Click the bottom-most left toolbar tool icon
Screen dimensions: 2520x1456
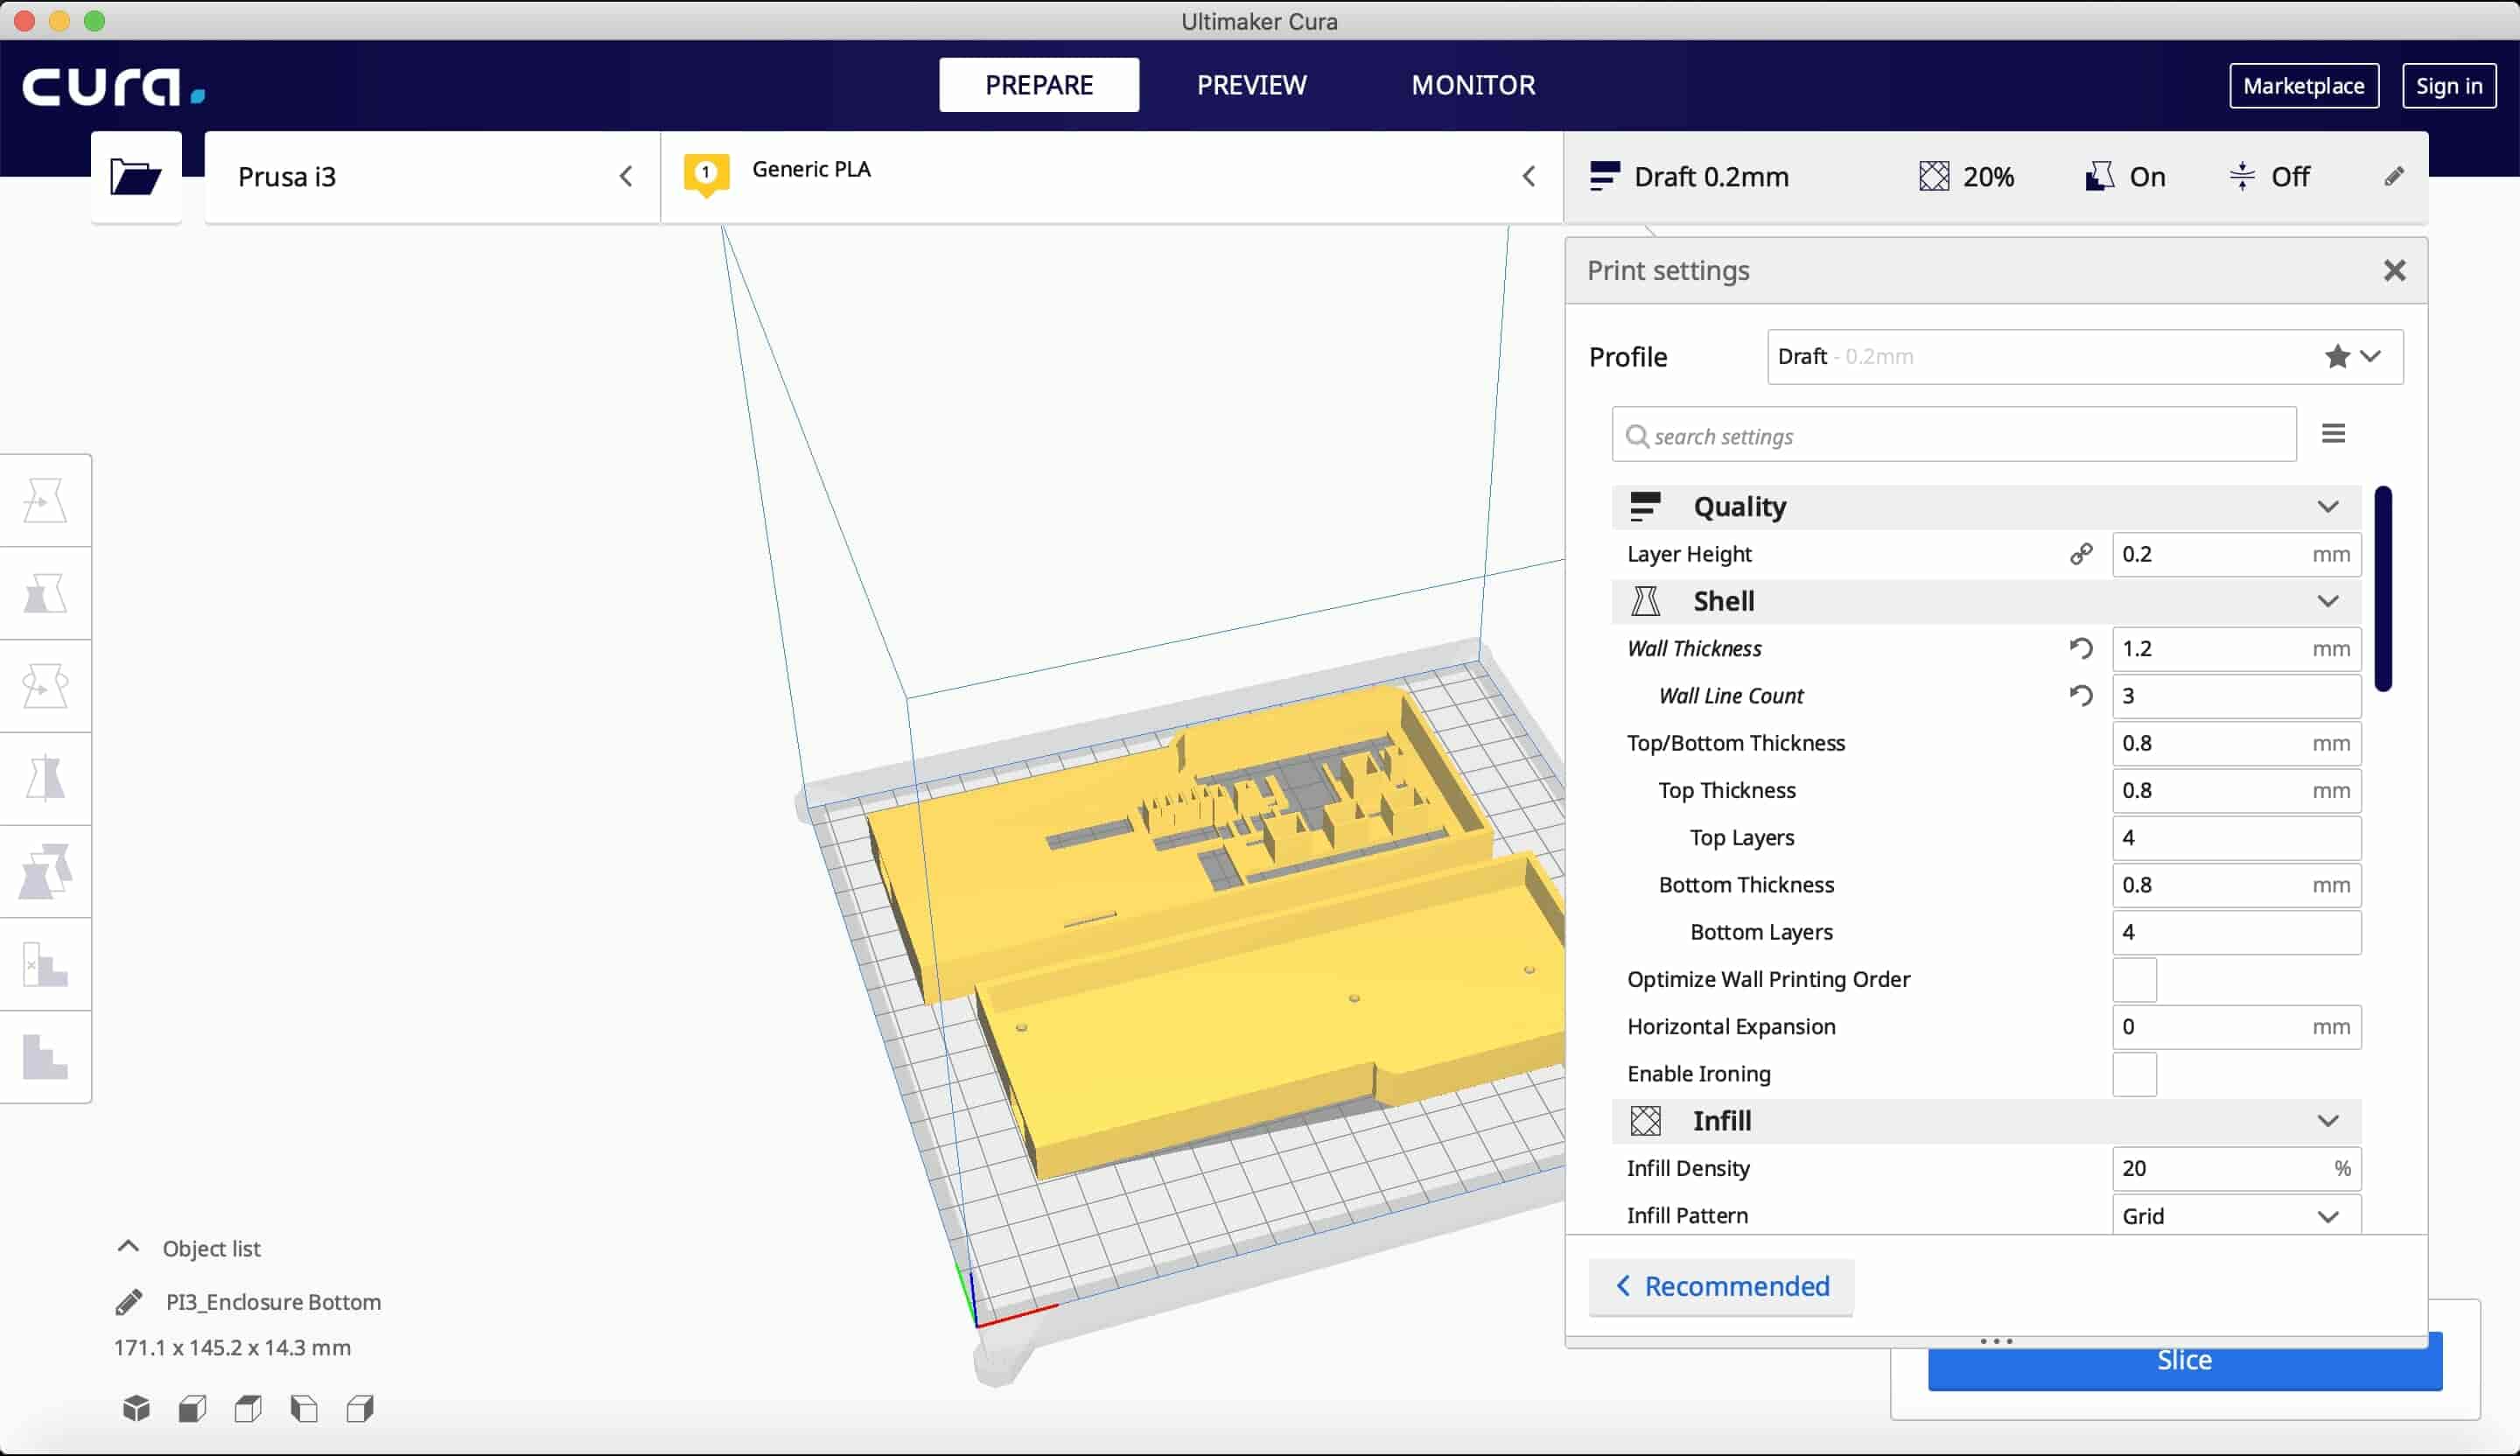pyautogui.click(x=45, y=1058)
